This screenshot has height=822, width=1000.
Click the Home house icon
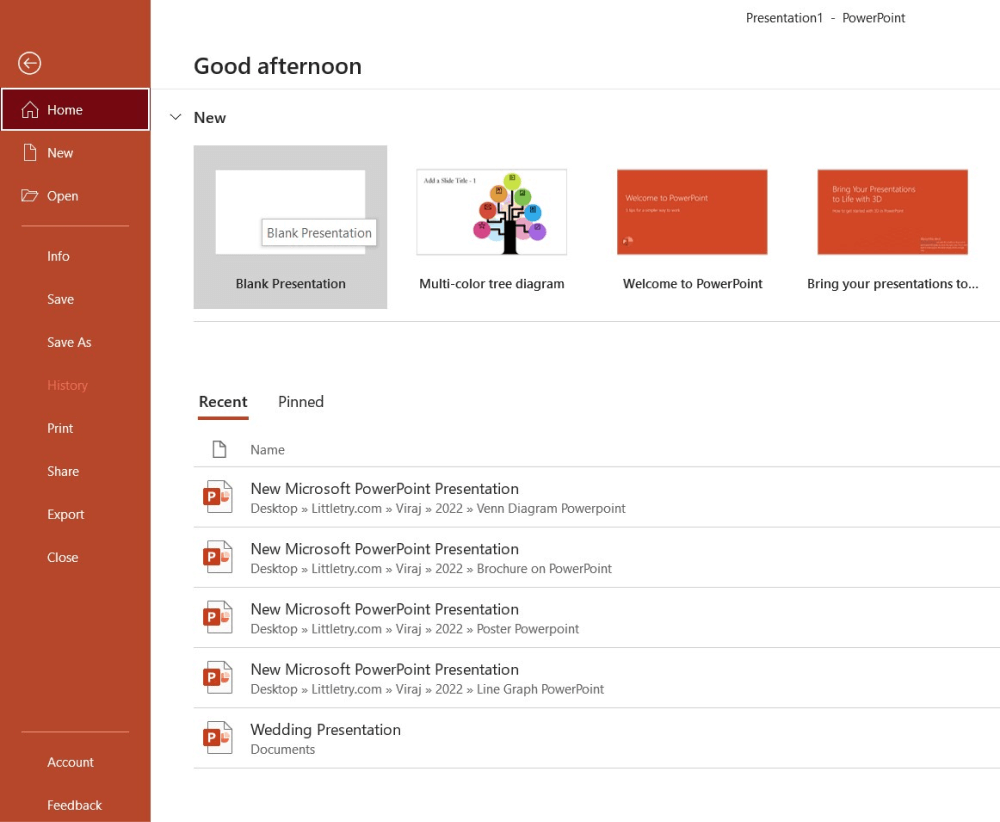coord(30,110)
